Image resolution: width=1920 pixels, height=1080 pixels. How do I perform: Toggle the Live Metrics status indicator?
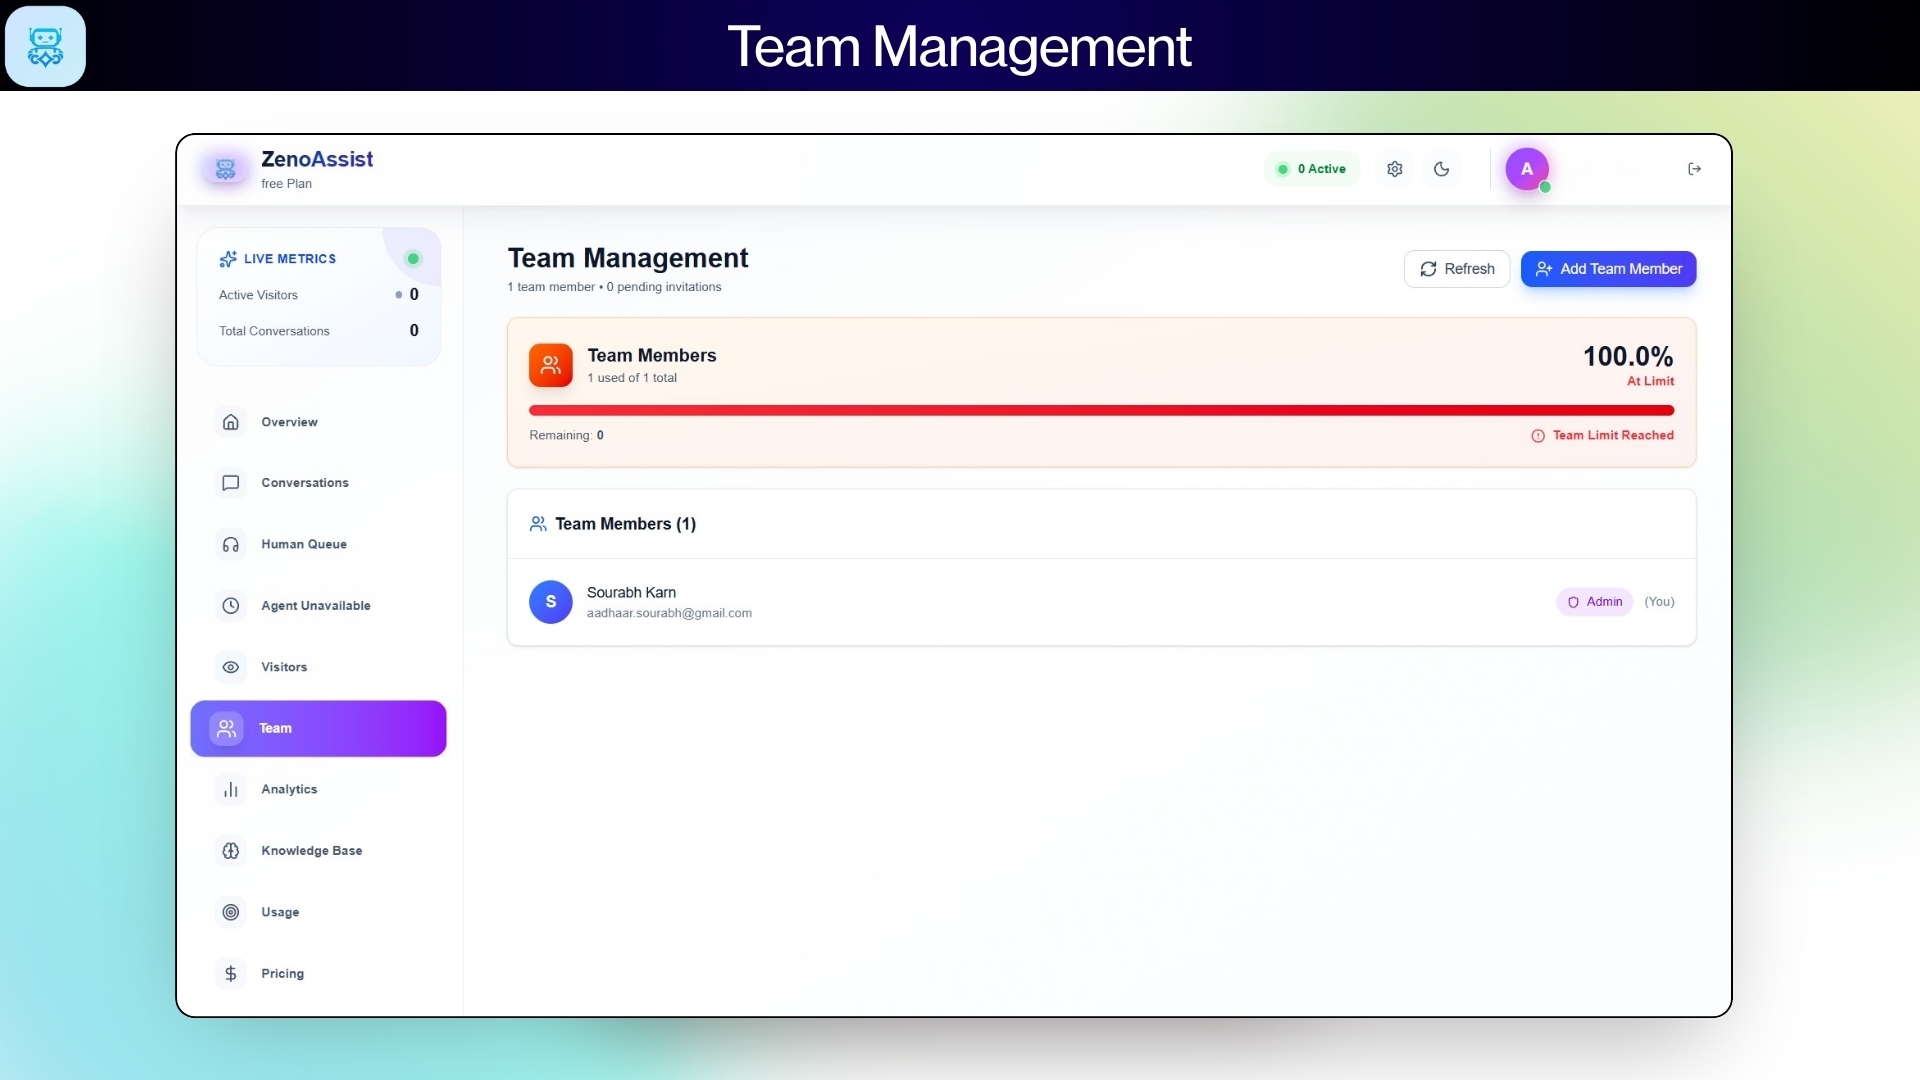click(413, 258)
